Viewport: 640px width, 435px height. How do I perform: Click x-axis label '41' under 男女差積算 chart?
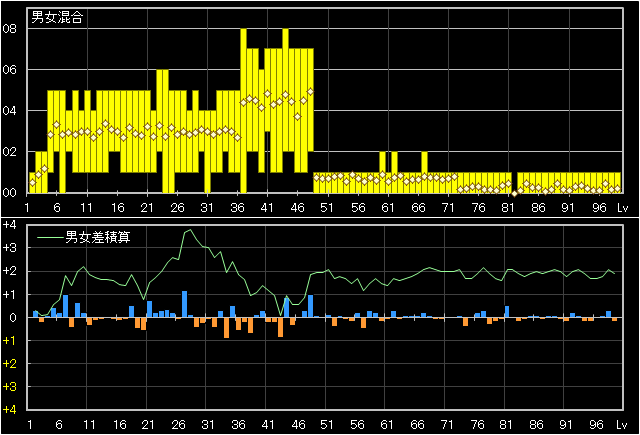coord(267,425)
